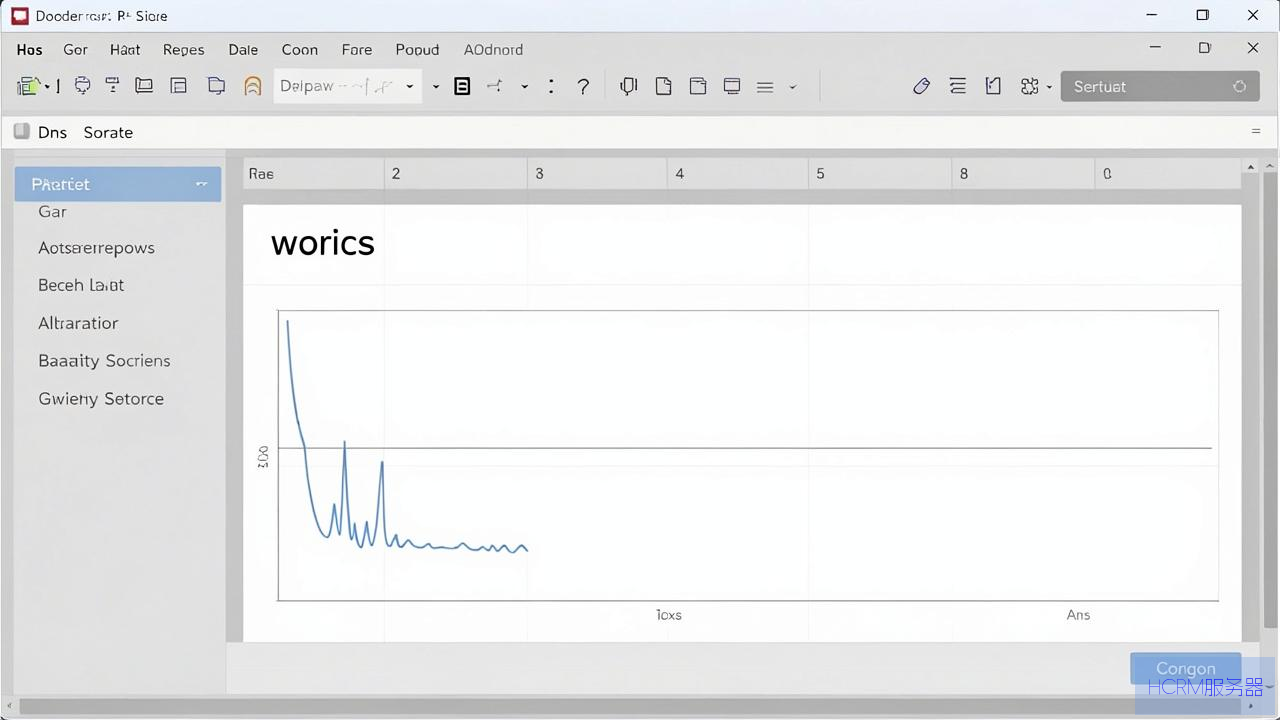The width and height of the screenshot is (1280, 720).
Task: Open the Popud menu
Action: (417, 49)
